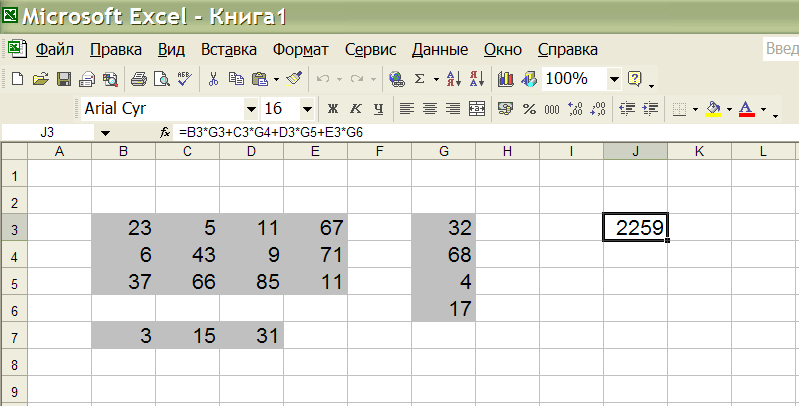This screenshot has height=406, width=799.
Task: Apply thousands separator 000 format
Action: (x=552, y=109)
